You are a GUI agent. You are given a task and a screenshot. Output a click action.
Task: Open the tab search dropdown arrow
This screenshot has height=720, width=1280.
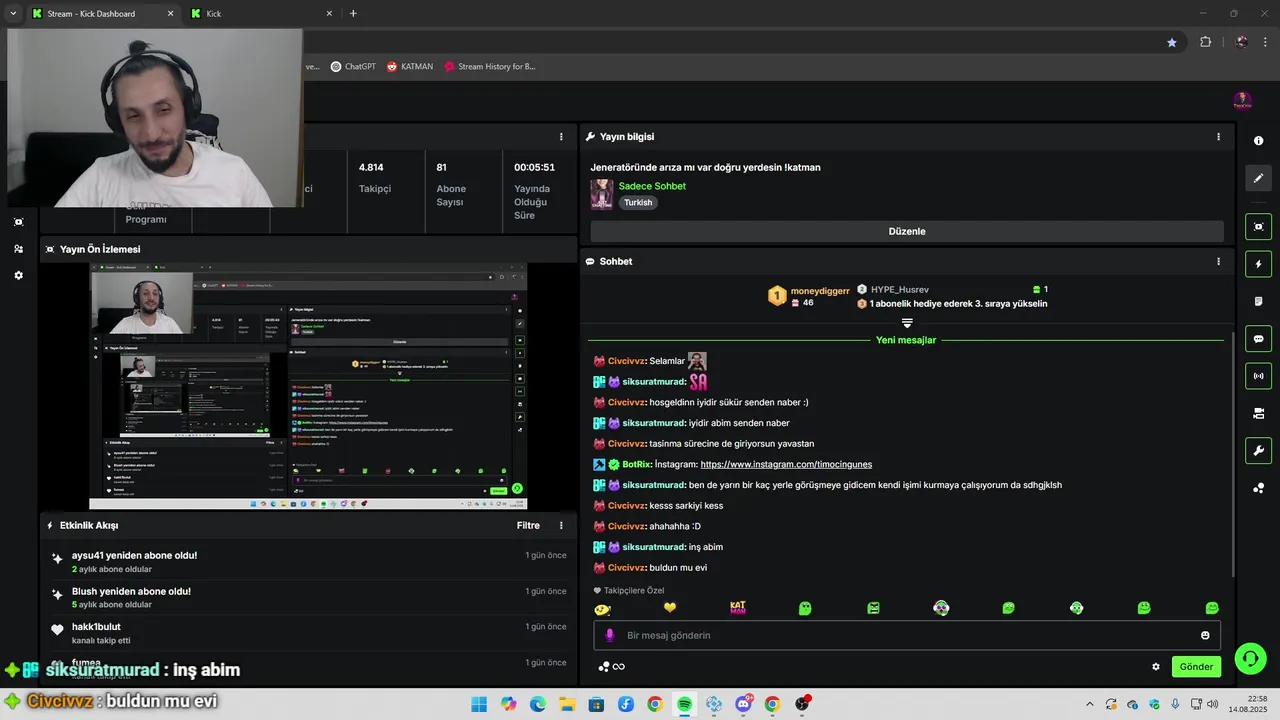click(13, 14)
